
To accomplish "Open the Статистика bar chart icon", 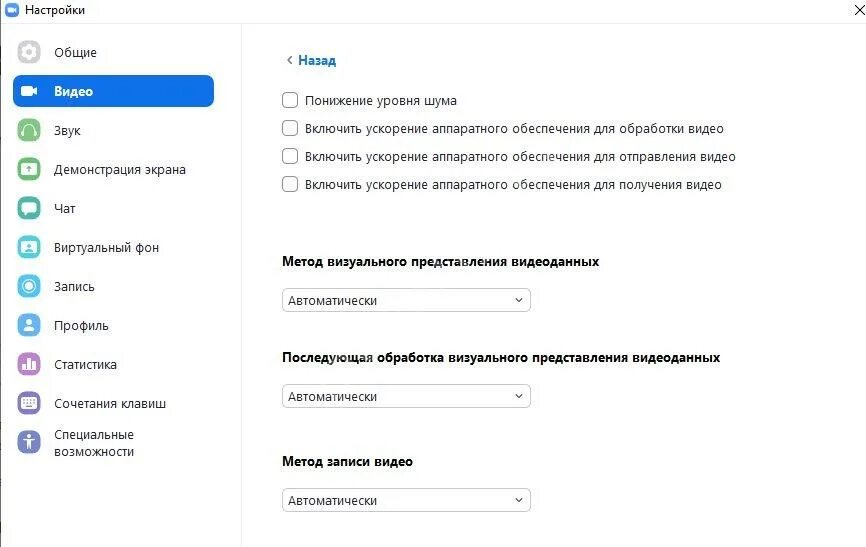I will [x=29, y=364].
